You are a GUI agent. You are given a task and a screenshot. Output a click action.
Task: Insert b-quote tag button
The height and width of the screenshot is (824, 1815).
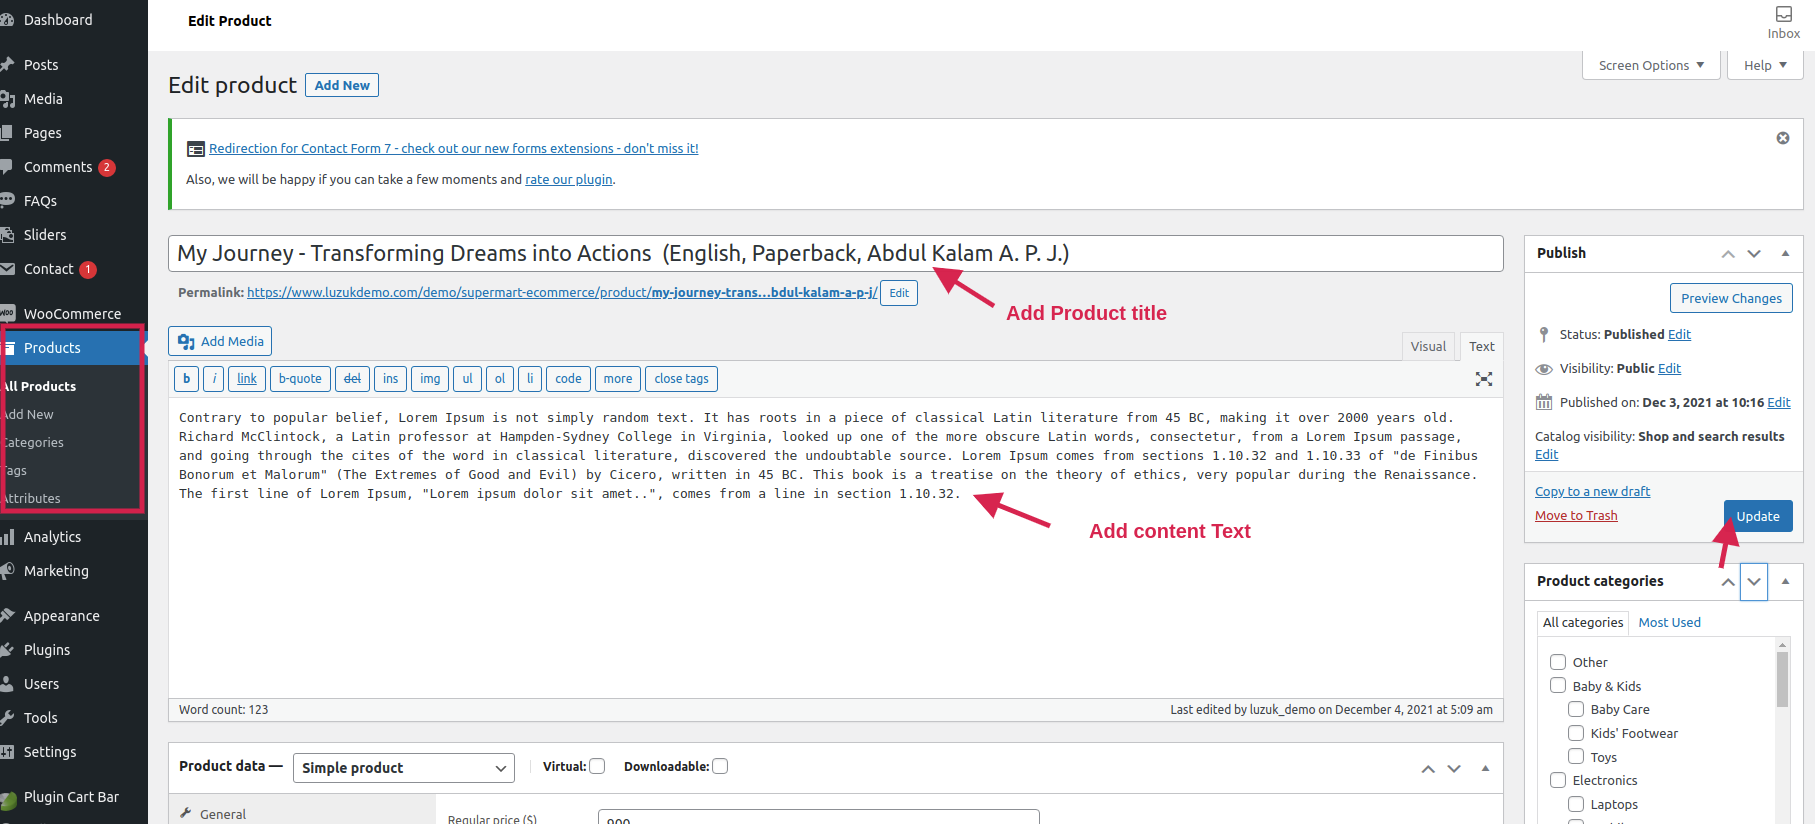[300, 379]
